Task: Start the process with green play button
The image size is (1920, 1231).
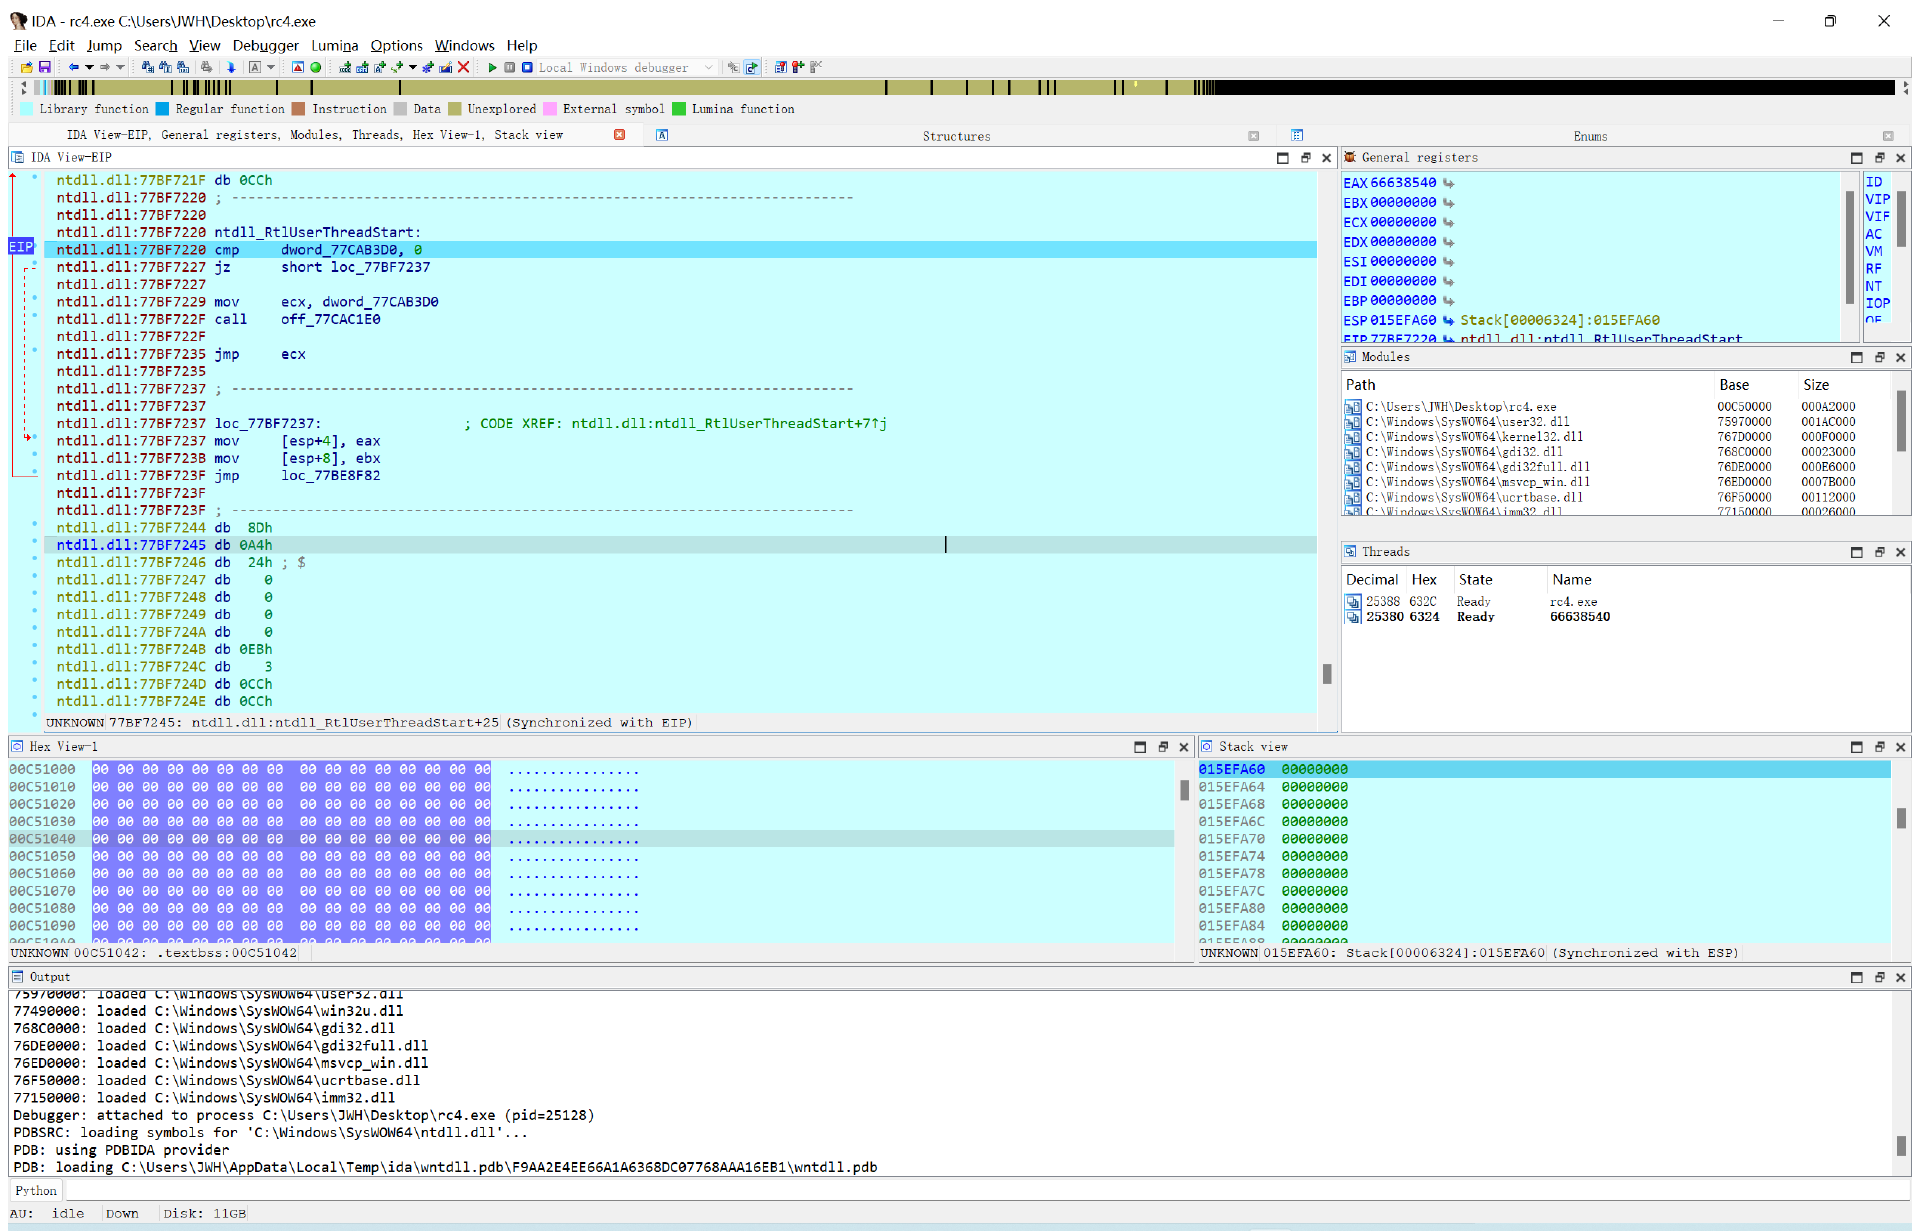Action: pyautogui.click(x=492, y=67)
